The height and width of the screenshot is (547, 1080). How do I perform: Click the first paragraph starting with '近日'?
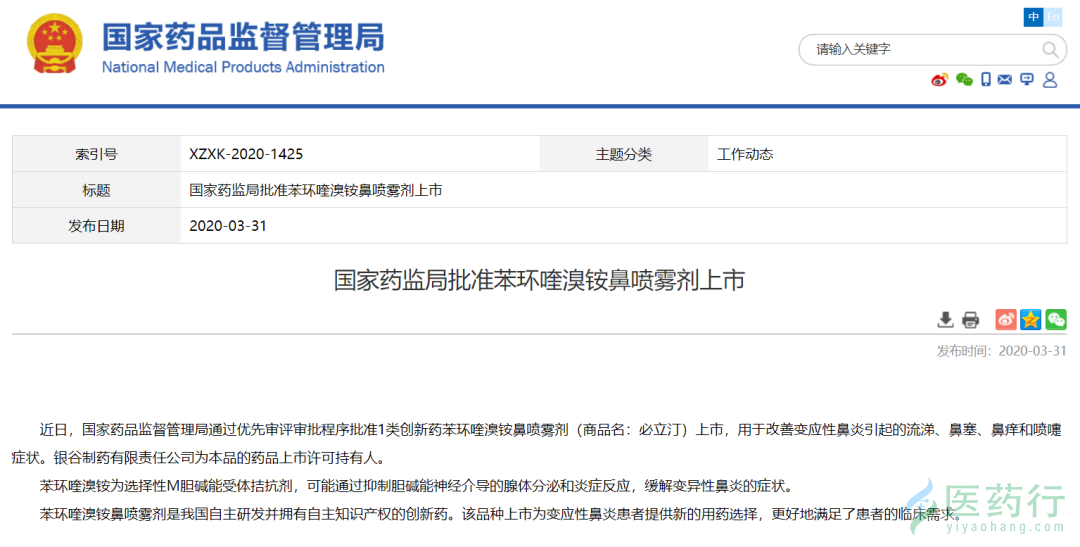539,444
